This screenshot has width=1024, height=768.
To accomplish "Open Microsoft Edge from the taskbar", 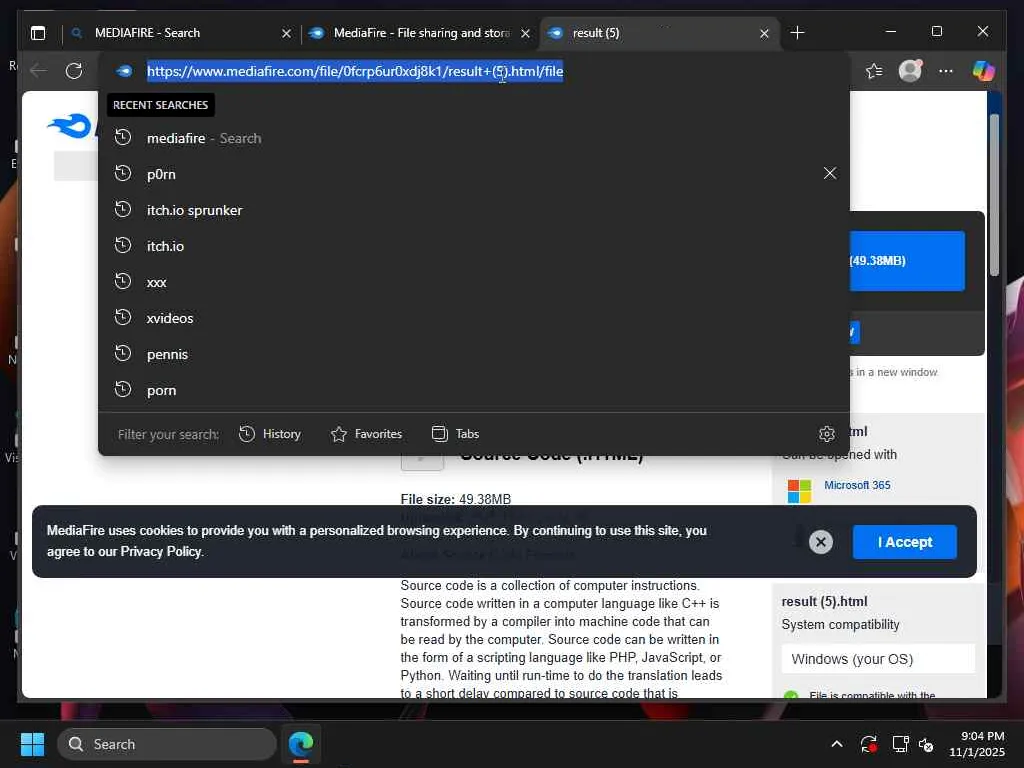I will (301, 744).
